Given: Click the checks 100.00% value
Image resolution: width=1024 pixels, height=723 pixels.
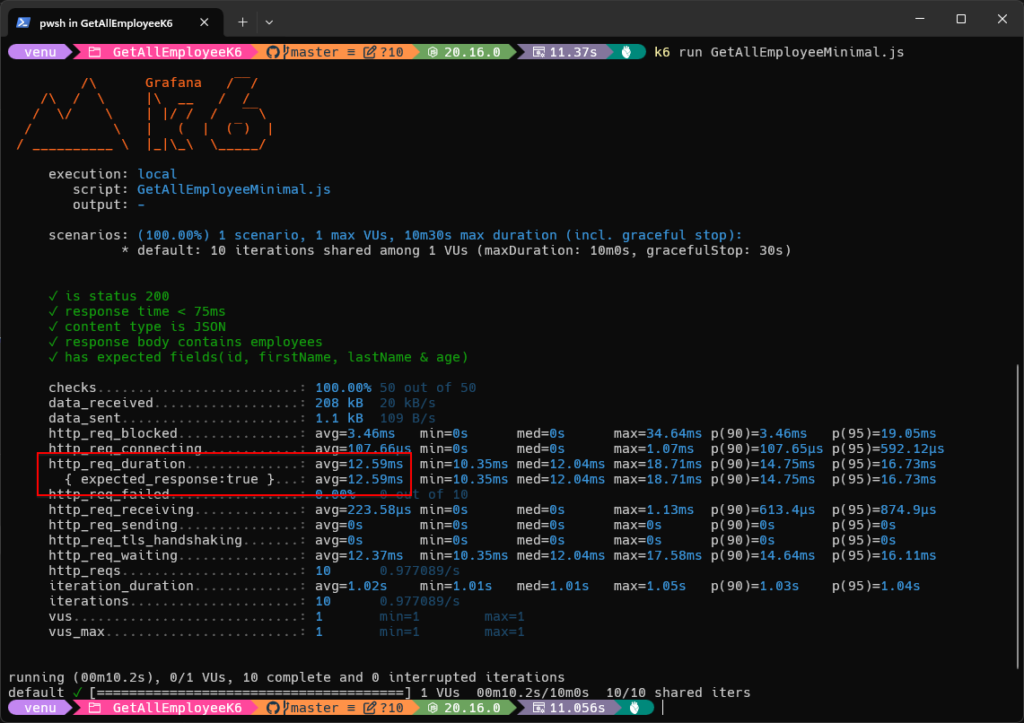Looking at the screenshot, I should [343, 388].
